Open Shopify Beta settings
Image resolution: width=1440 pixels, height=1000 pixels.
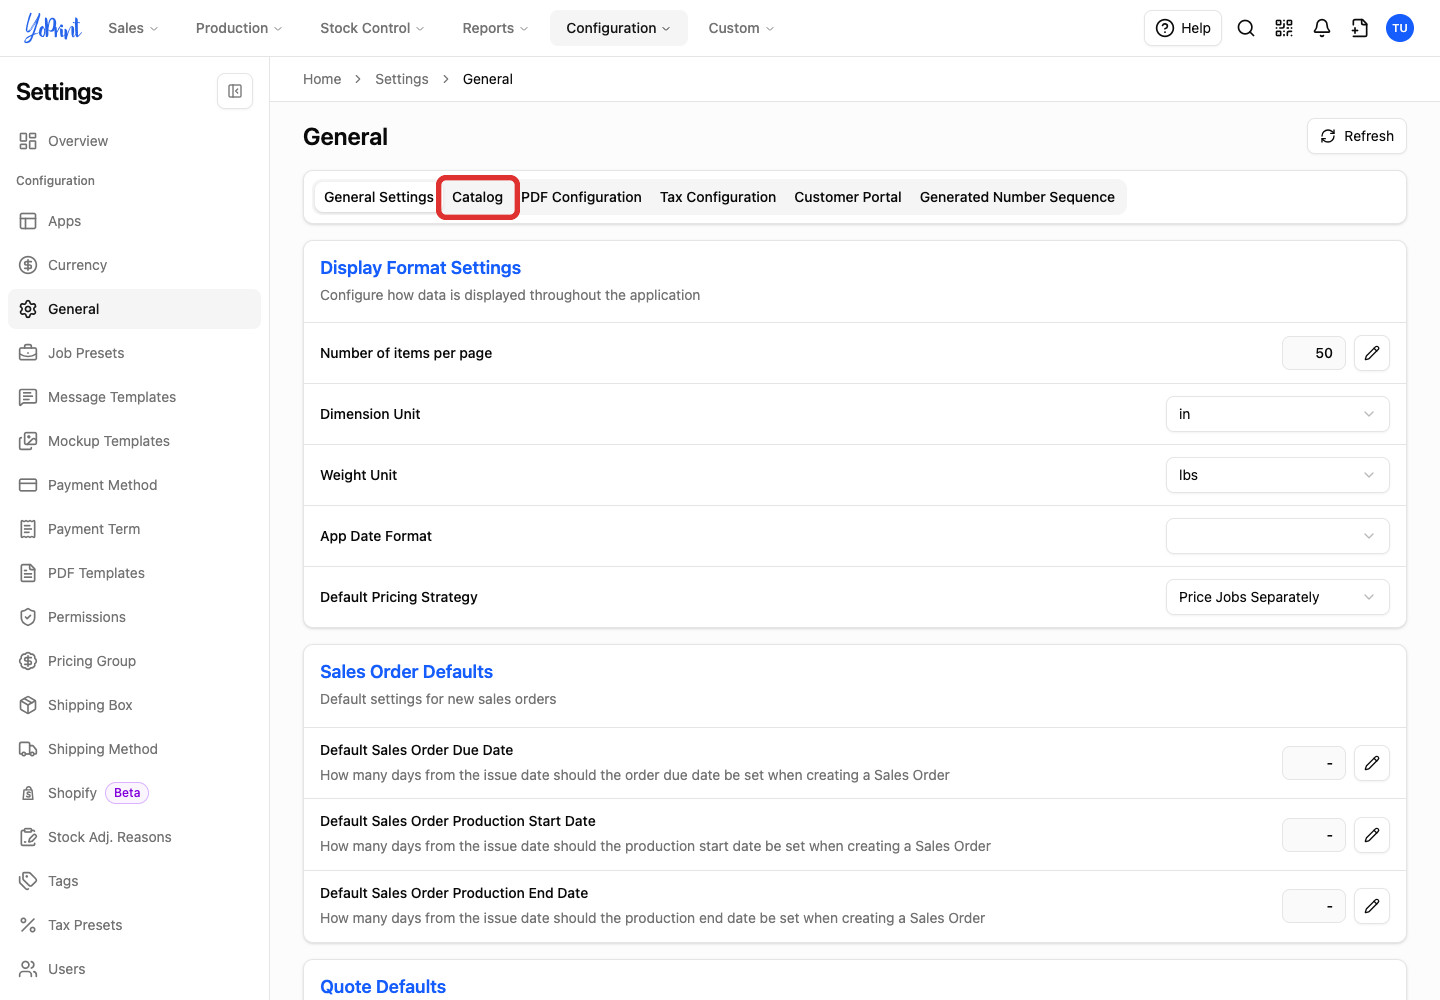(x=134, y=793)
